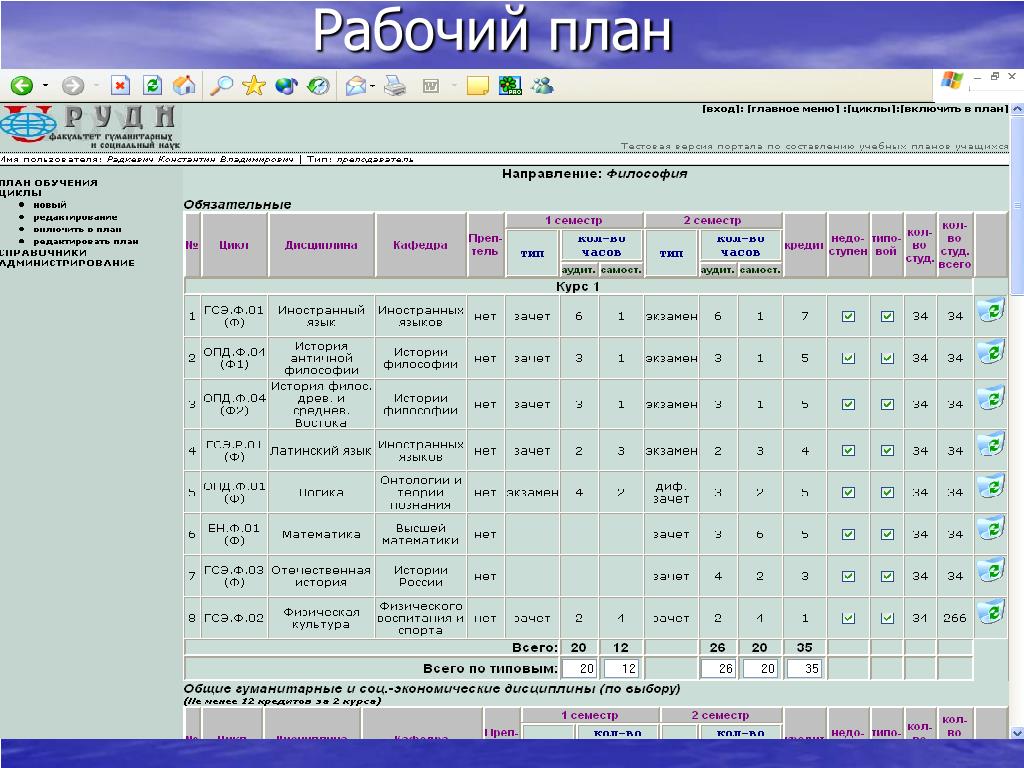
Task: Open включить в план sidebar item
Action: click(77, 229)
